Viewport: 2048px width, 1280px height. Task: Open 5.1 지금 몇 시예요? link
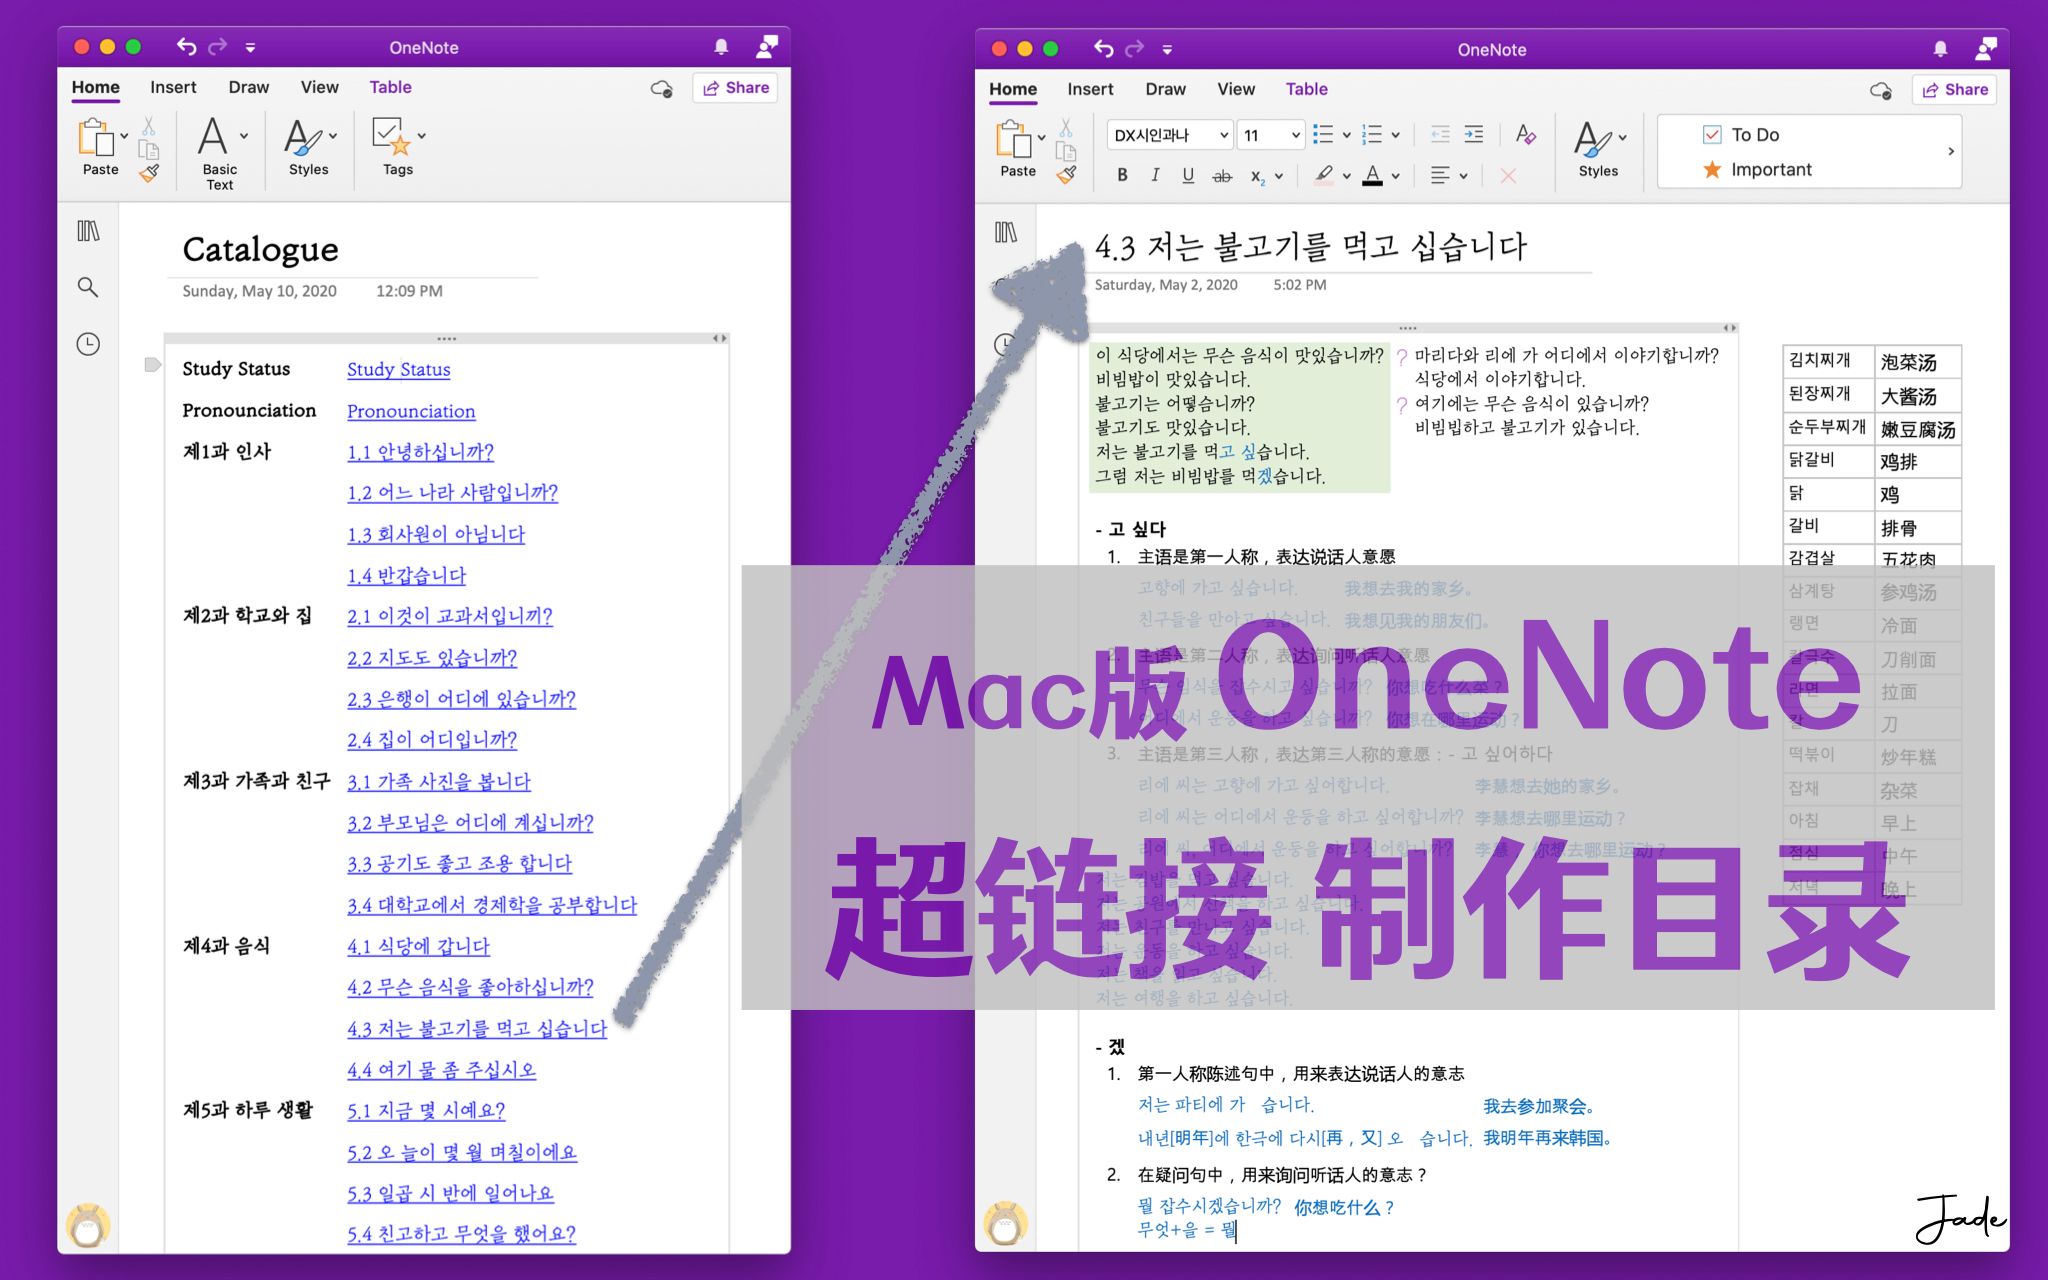(426, 1111)
